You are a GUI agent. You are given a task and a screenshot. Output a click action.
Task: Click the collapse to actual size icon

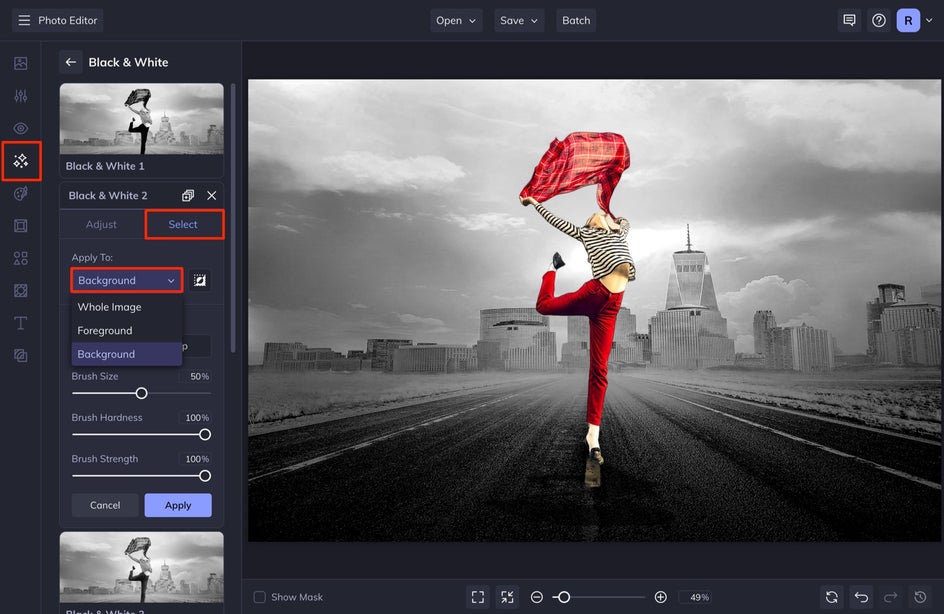508,597
